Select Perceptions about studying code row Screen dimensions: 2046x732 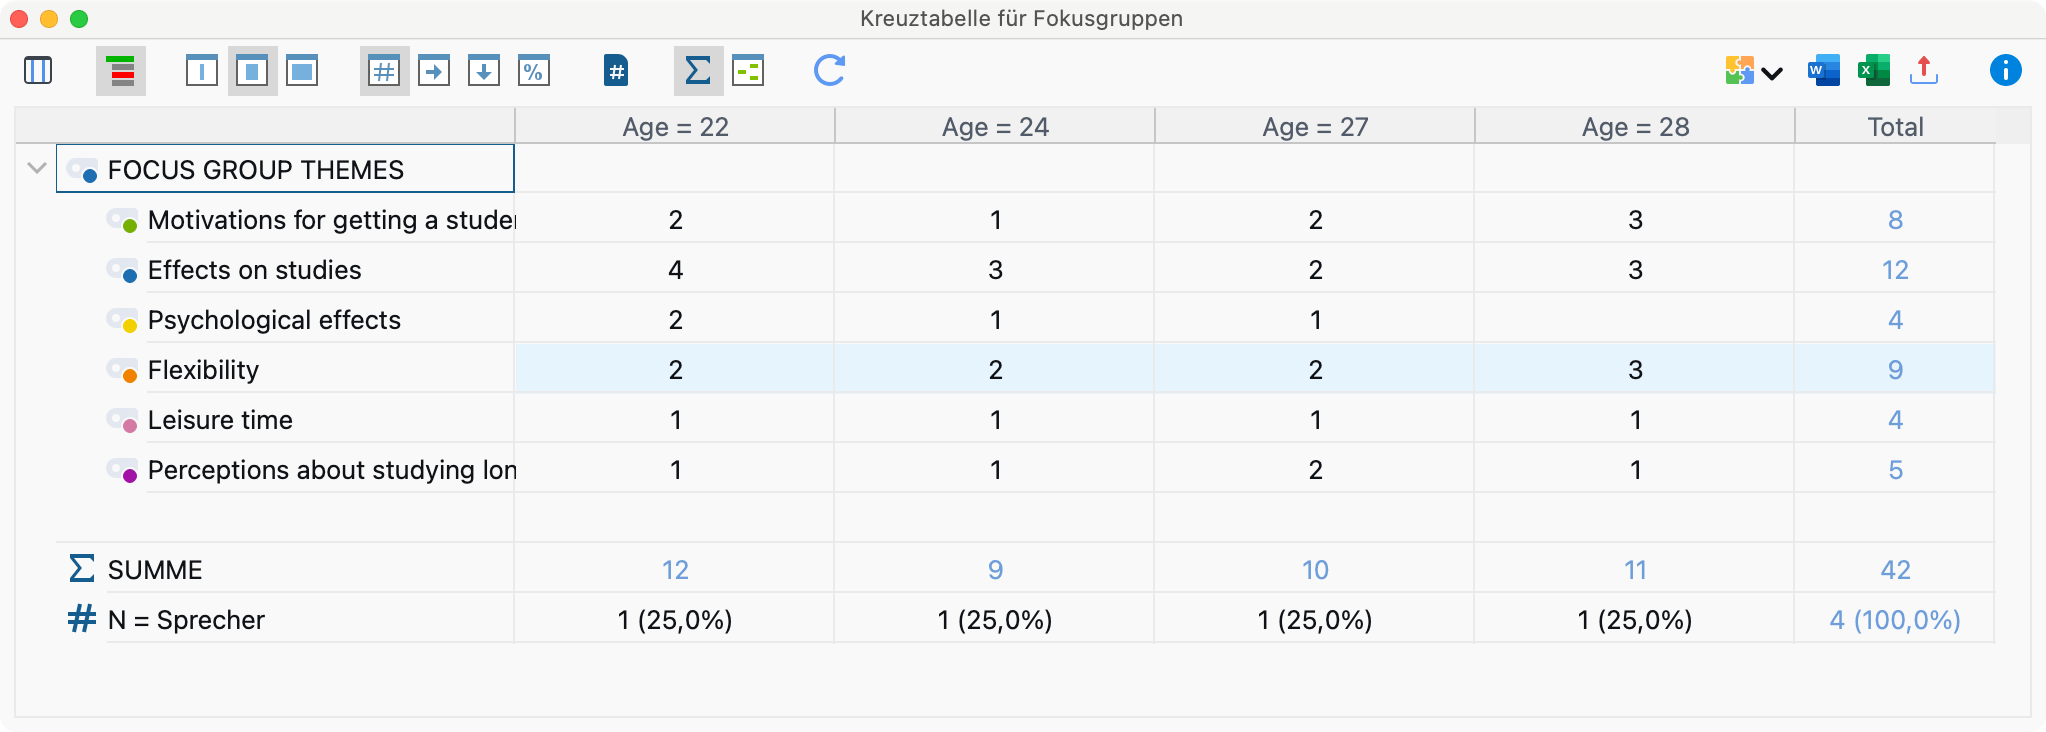[331, 470]
